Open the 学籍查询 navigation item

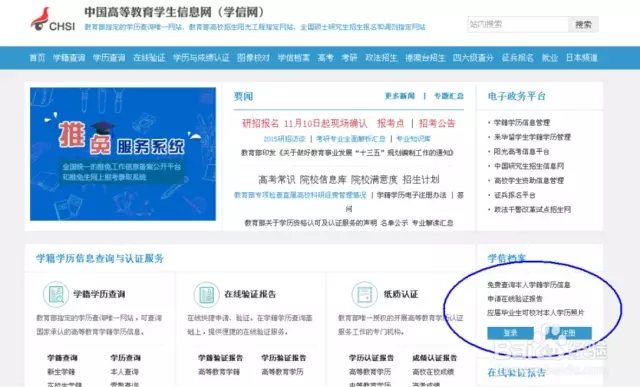pos(69,58)
